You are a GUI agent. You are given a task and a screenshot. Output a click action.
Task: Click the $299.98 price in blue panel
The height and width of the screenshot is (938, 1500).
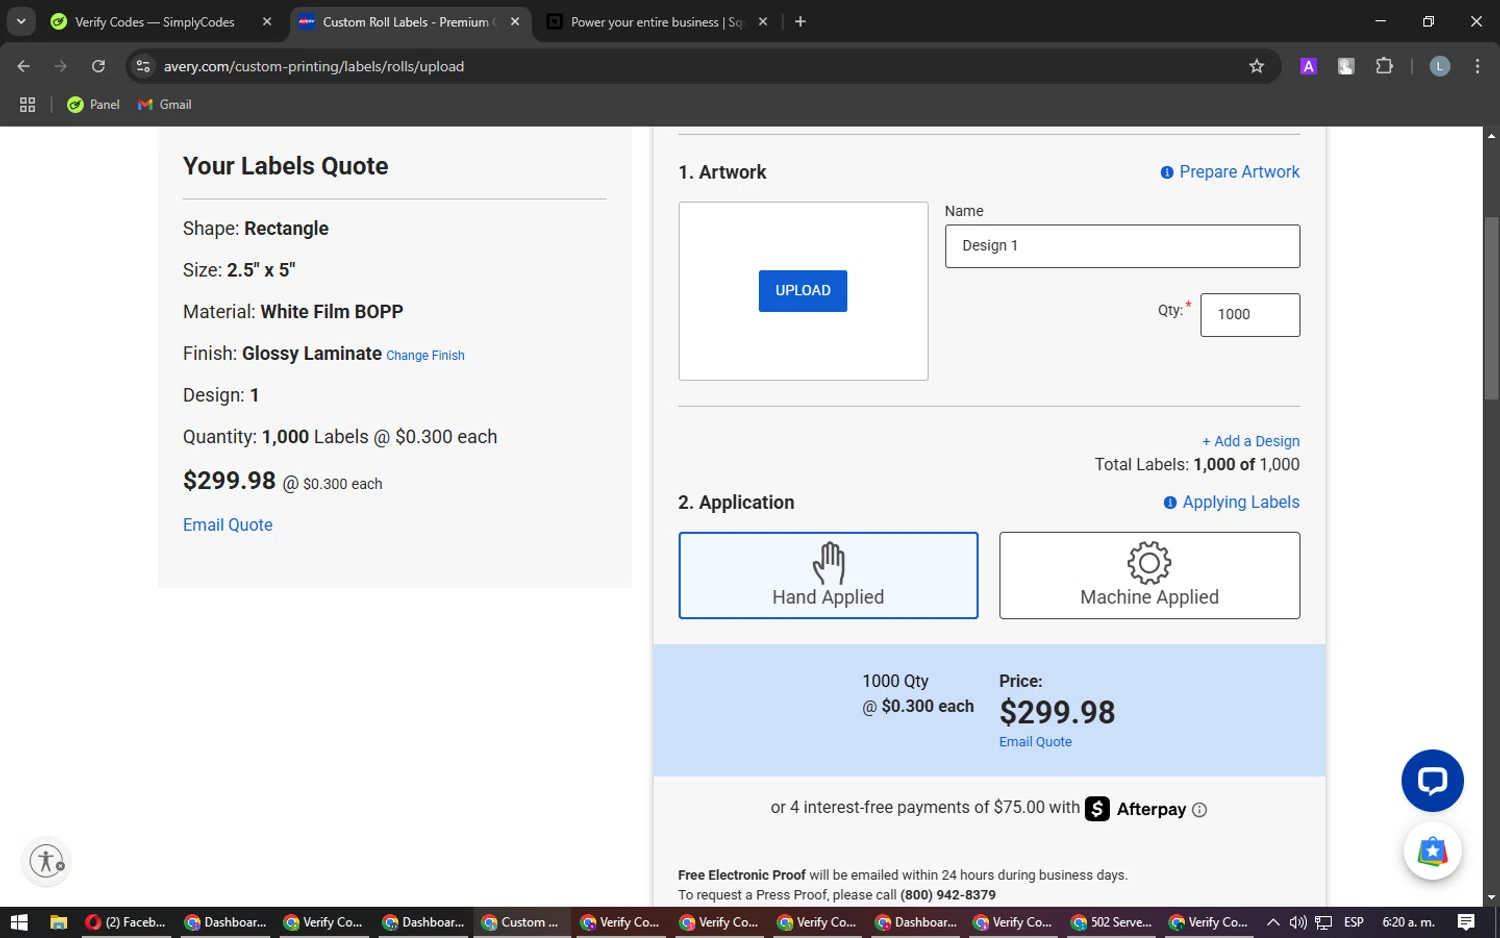point(1057,712)
